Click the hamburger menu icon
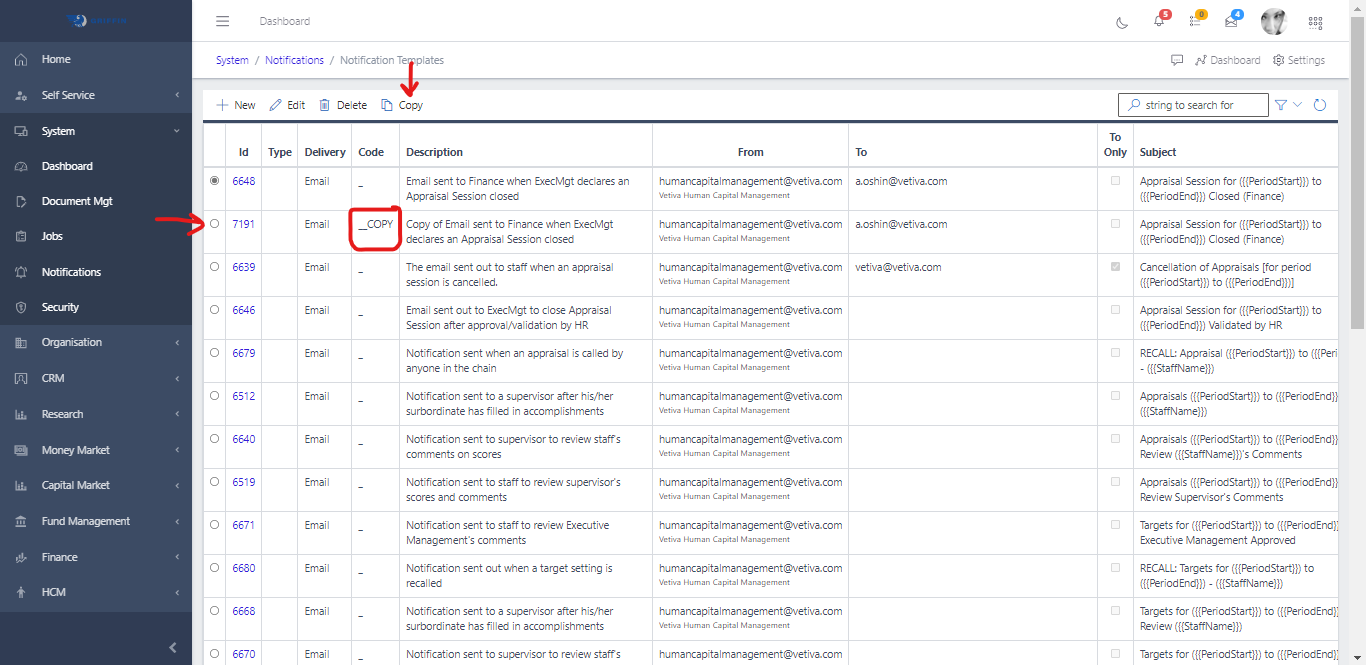This screenshot has width=1366, height=665. pos(222,20)
